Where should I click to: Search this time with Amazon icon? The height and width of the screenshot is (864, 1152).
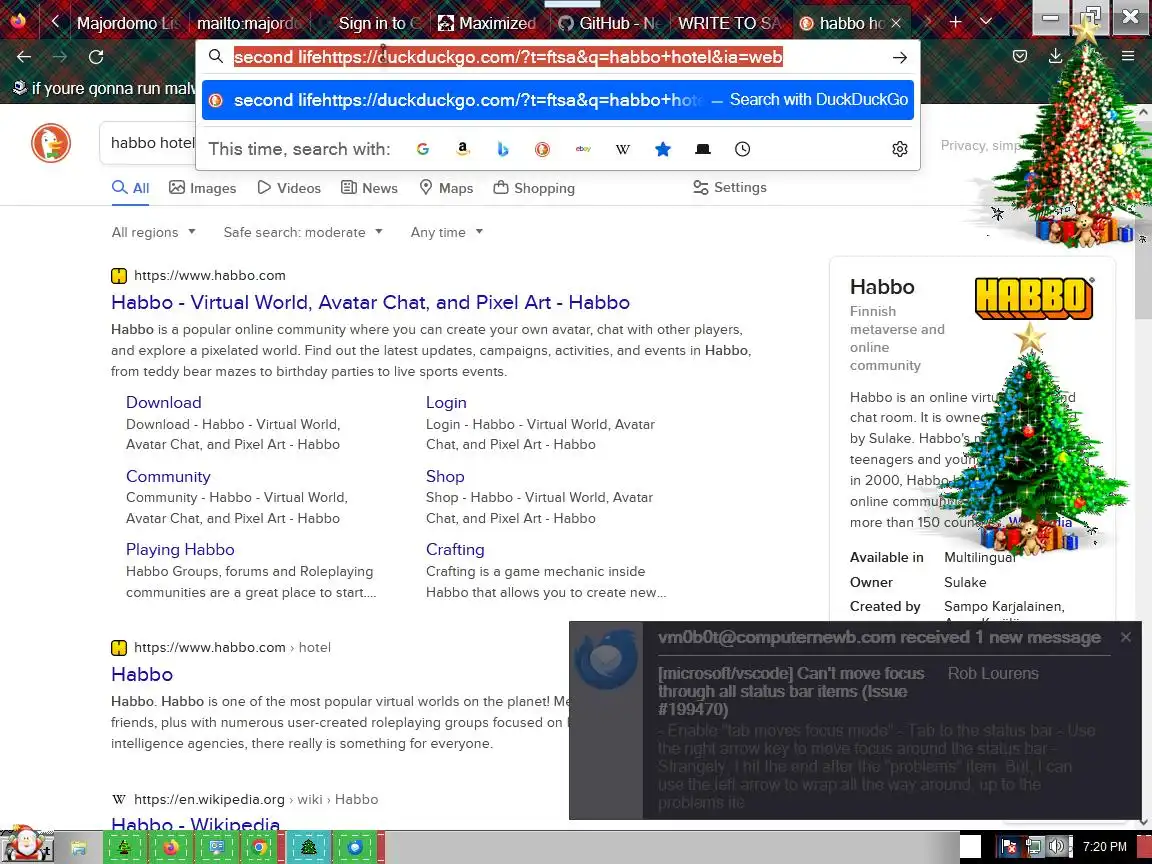463,149
